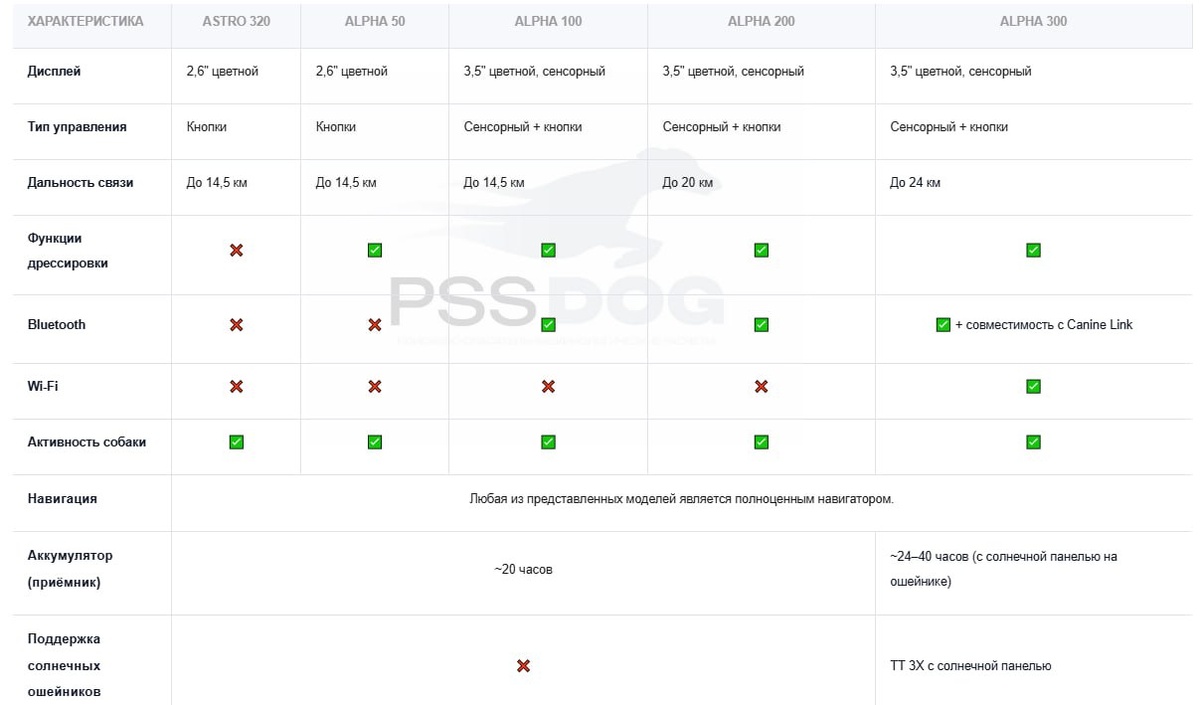Click Alpha 50 range До 14,5 км
This screenshot has height=705, width=1200.
click(x=346, y=183)
